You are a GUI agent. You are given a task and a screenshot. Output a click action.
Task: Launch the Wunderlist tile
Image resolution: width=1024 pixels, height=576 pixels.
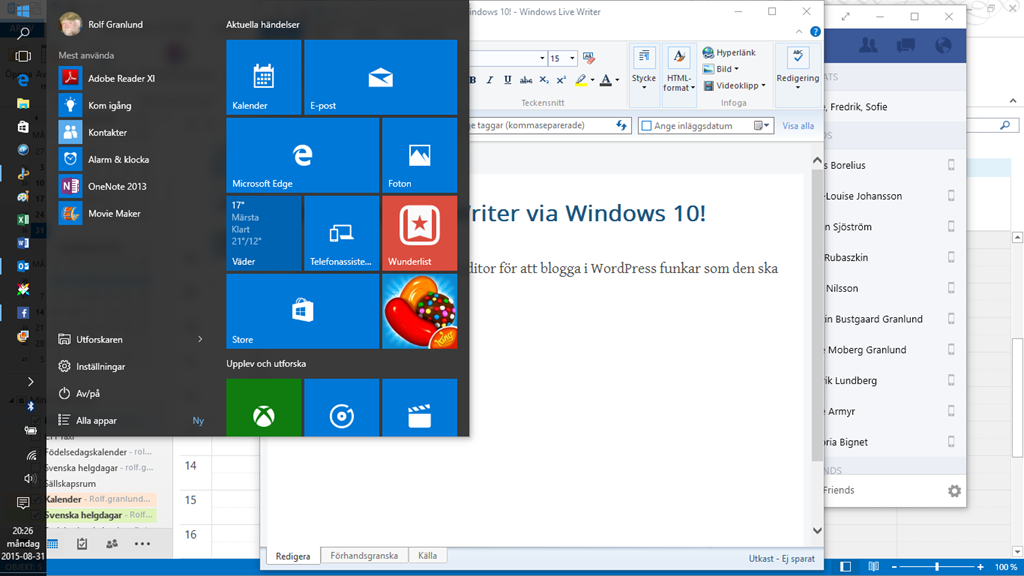click(419, 232)
